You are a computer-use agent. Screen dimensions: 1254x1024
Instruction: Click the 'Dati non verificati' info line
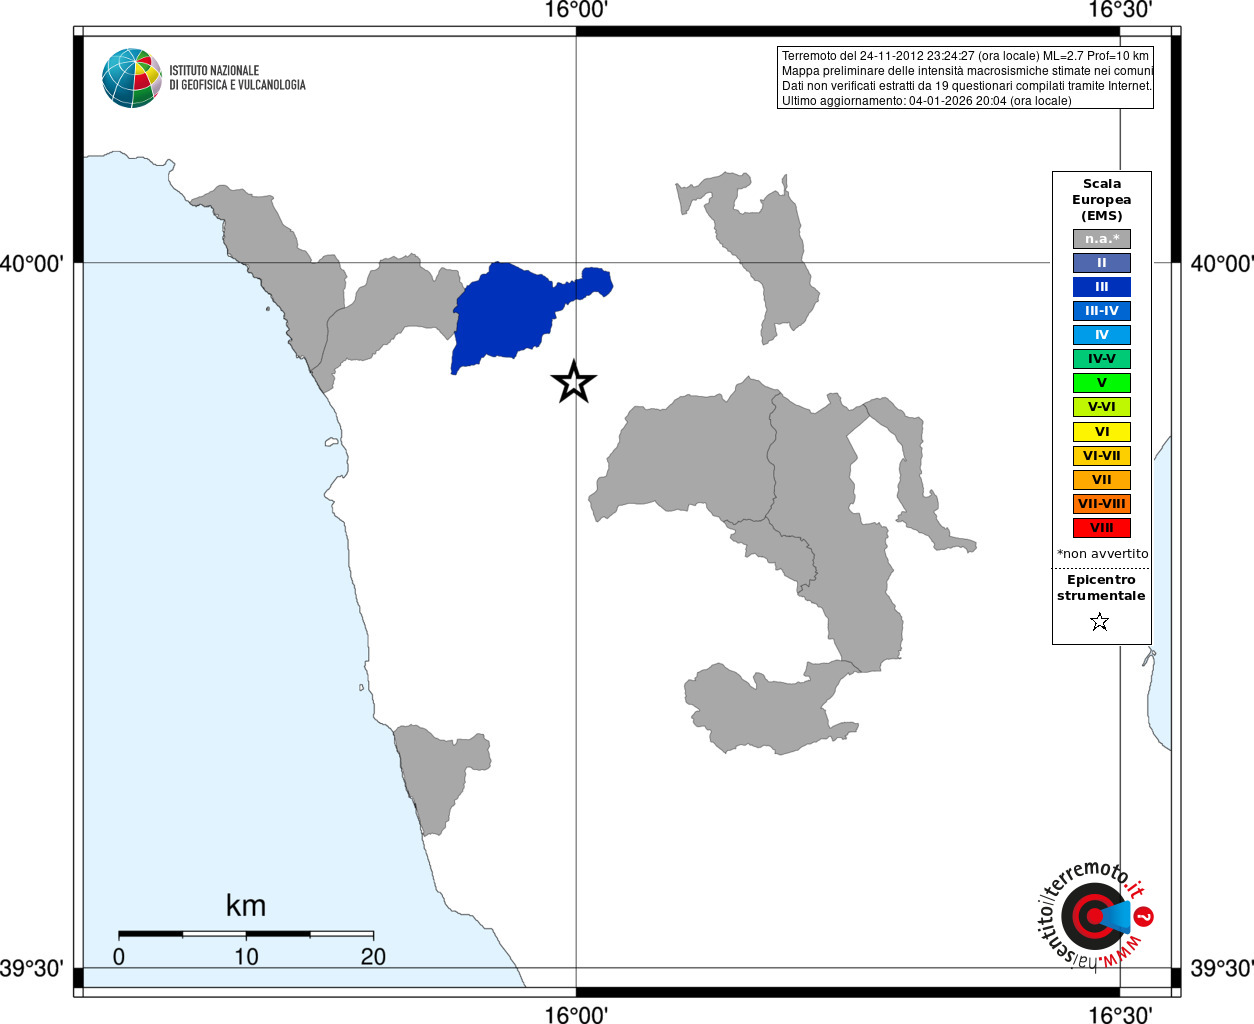click(966, 86)
